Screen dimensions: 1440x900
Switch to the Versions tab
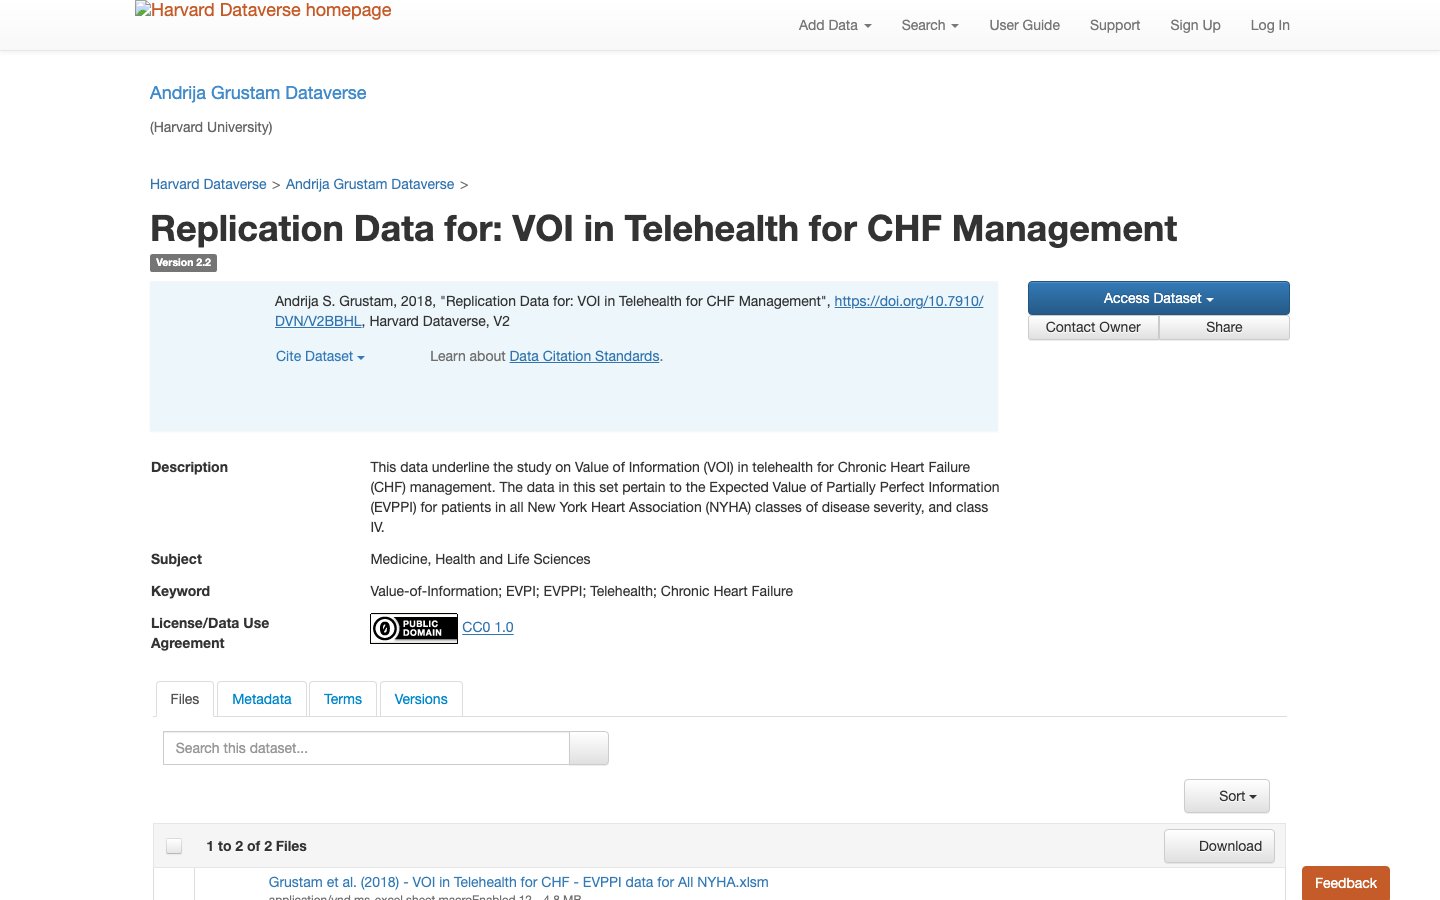click(421, 699)
